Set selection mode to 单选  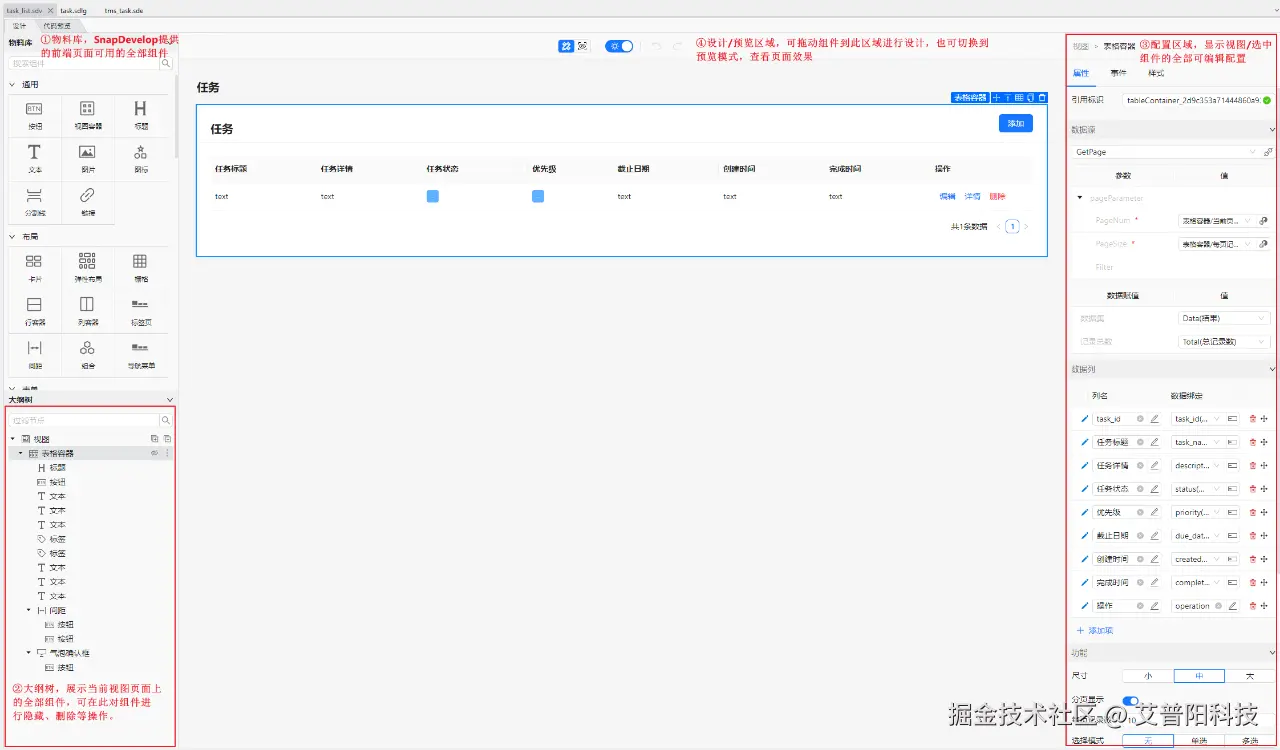1199,741
